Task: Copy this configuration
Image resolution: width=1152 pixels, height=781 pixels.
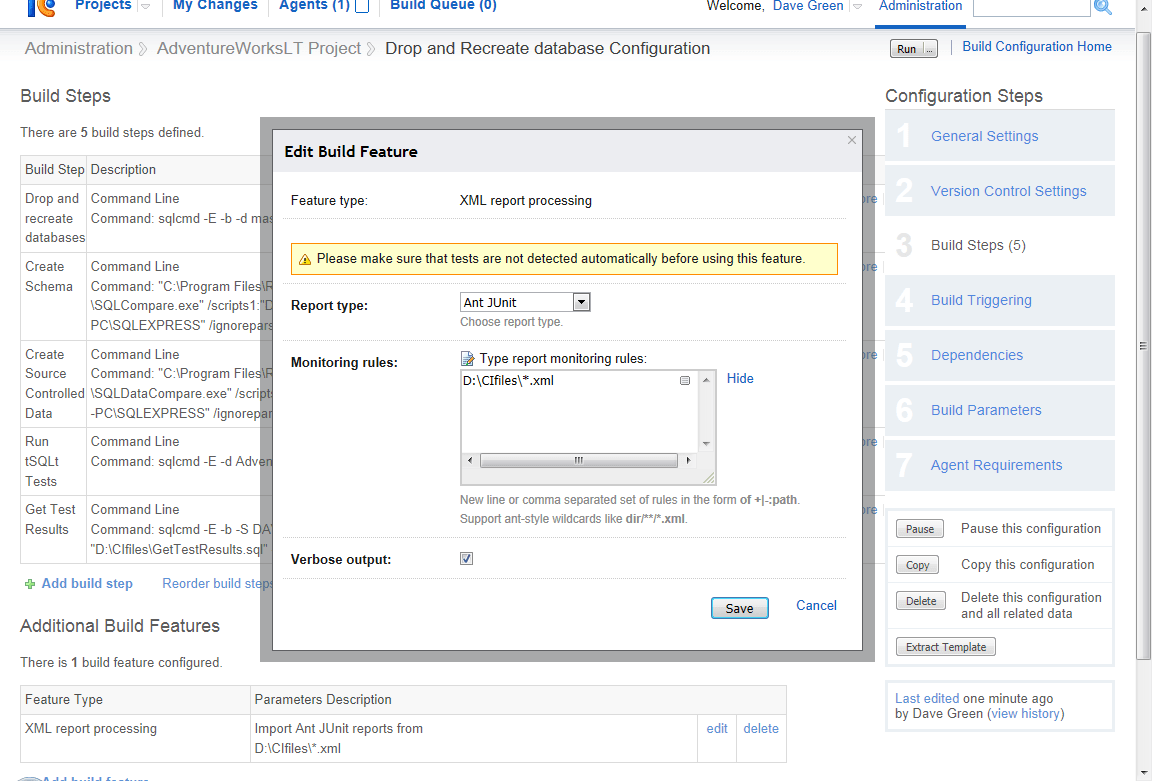Action: (917, 565)
